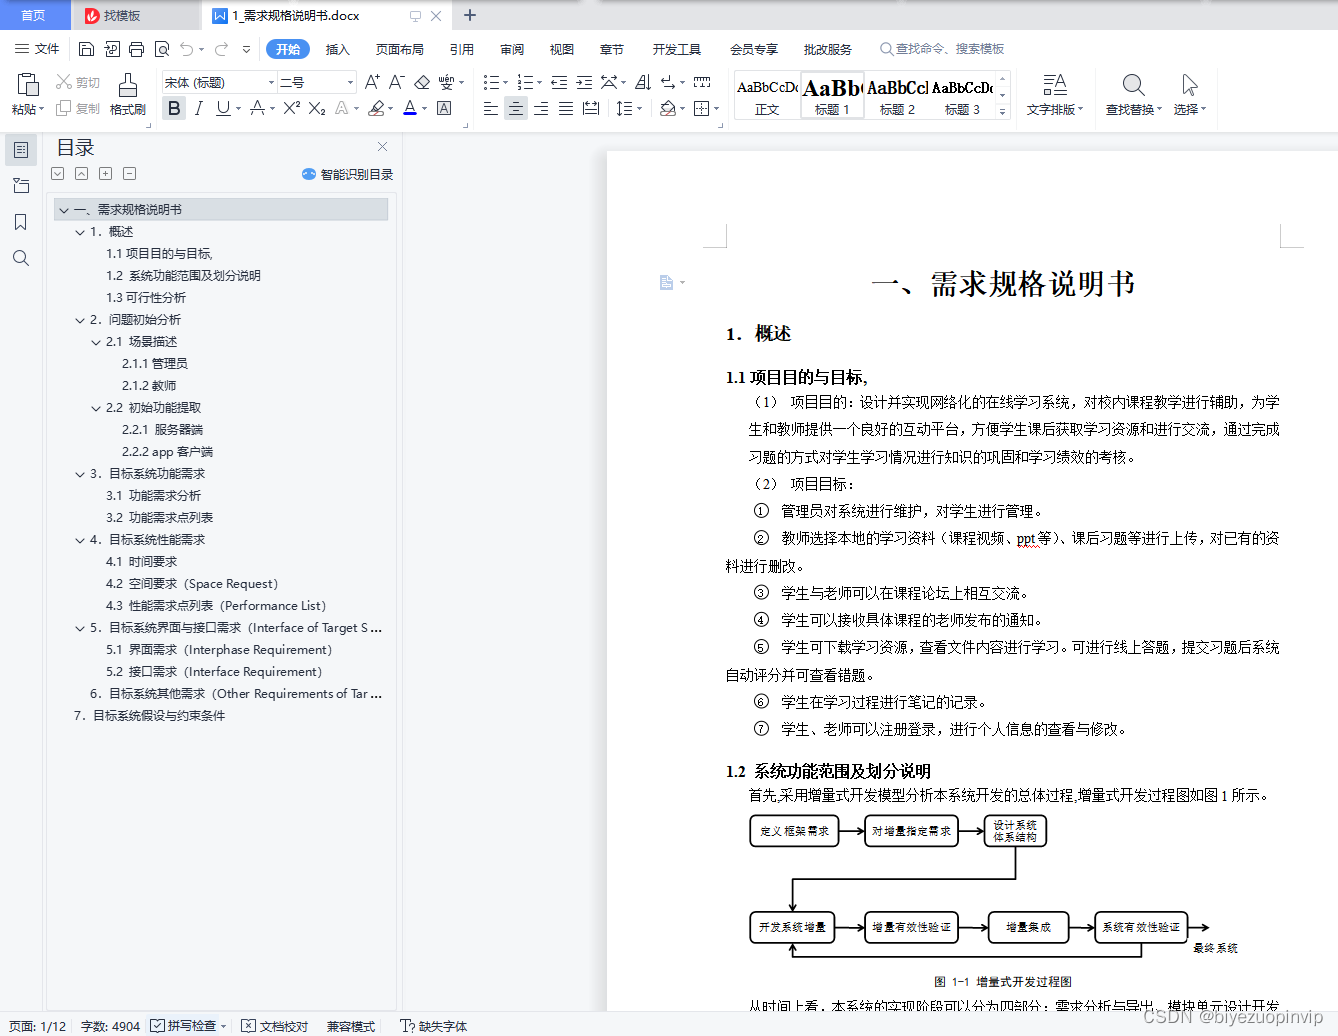Select outline entry 1.3 可行性分析
The image size is (1338, 1036).
146,298
